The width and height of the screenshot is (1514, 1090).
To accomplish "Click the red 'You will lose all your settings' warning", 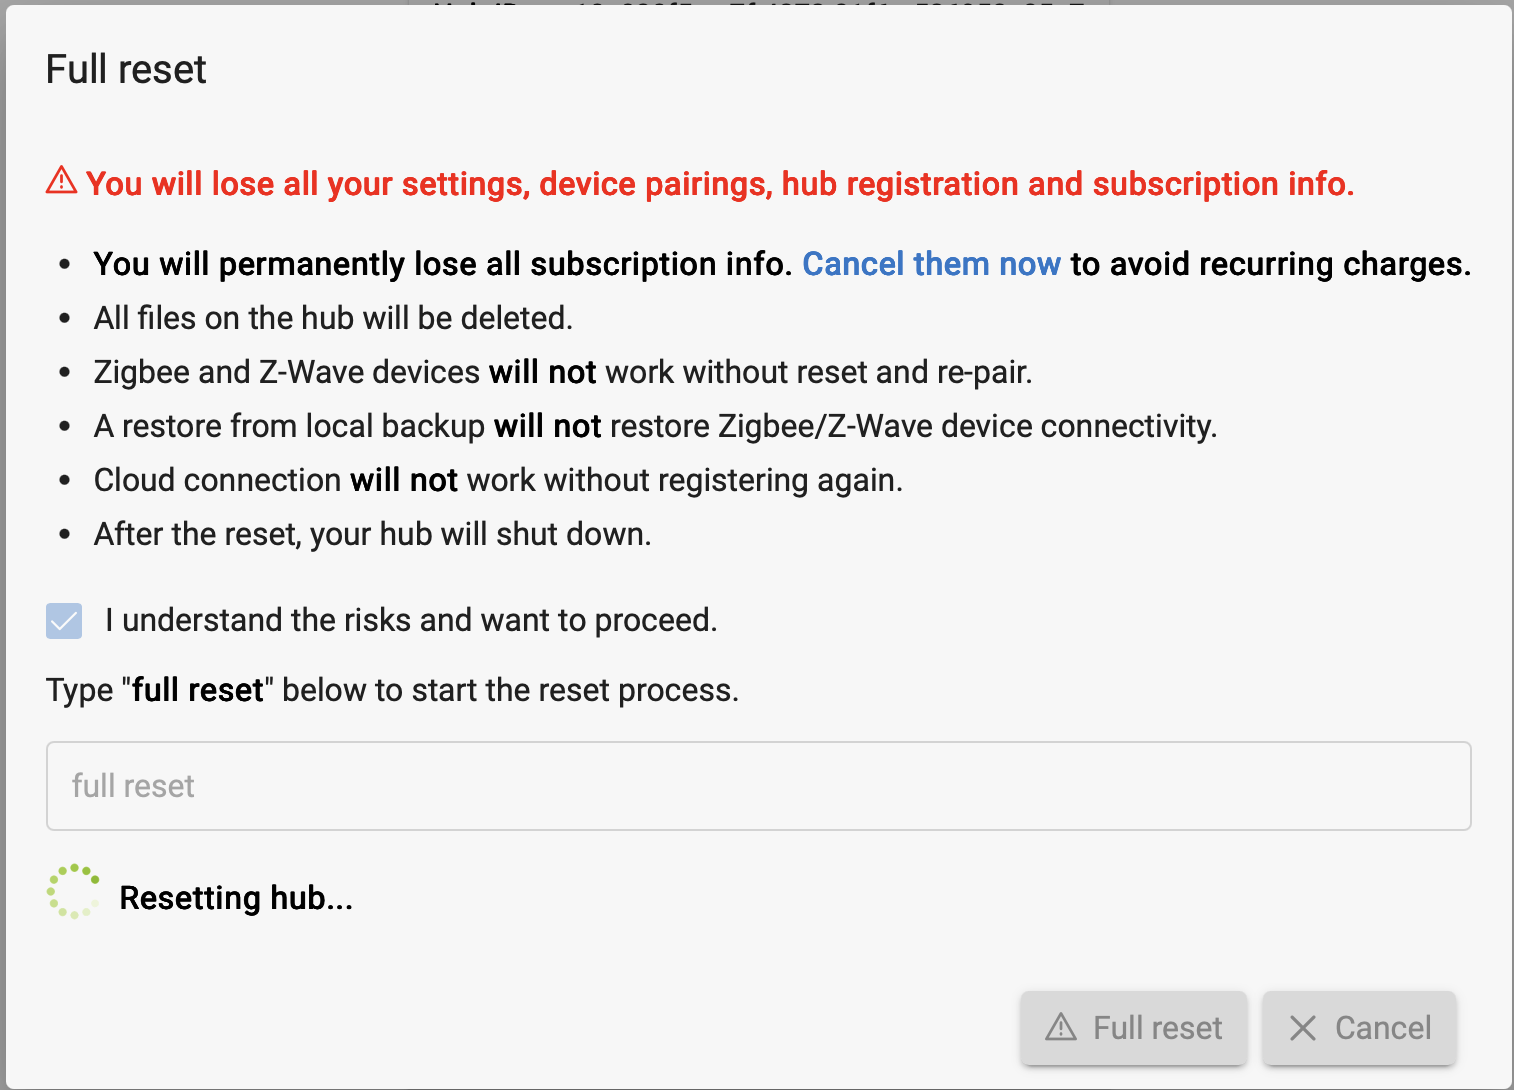I will tap(720, 184).
